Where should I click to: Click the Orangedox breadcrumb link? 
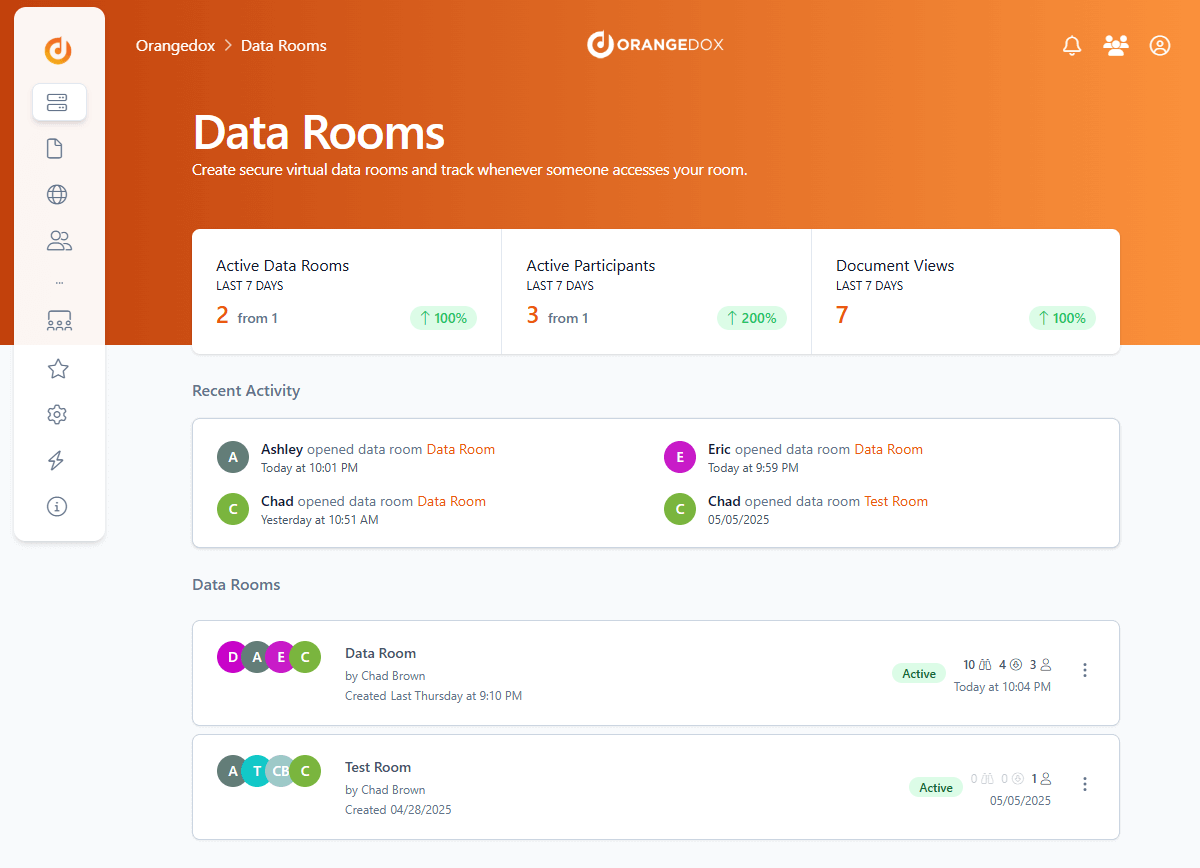click(x=175, y=45)
